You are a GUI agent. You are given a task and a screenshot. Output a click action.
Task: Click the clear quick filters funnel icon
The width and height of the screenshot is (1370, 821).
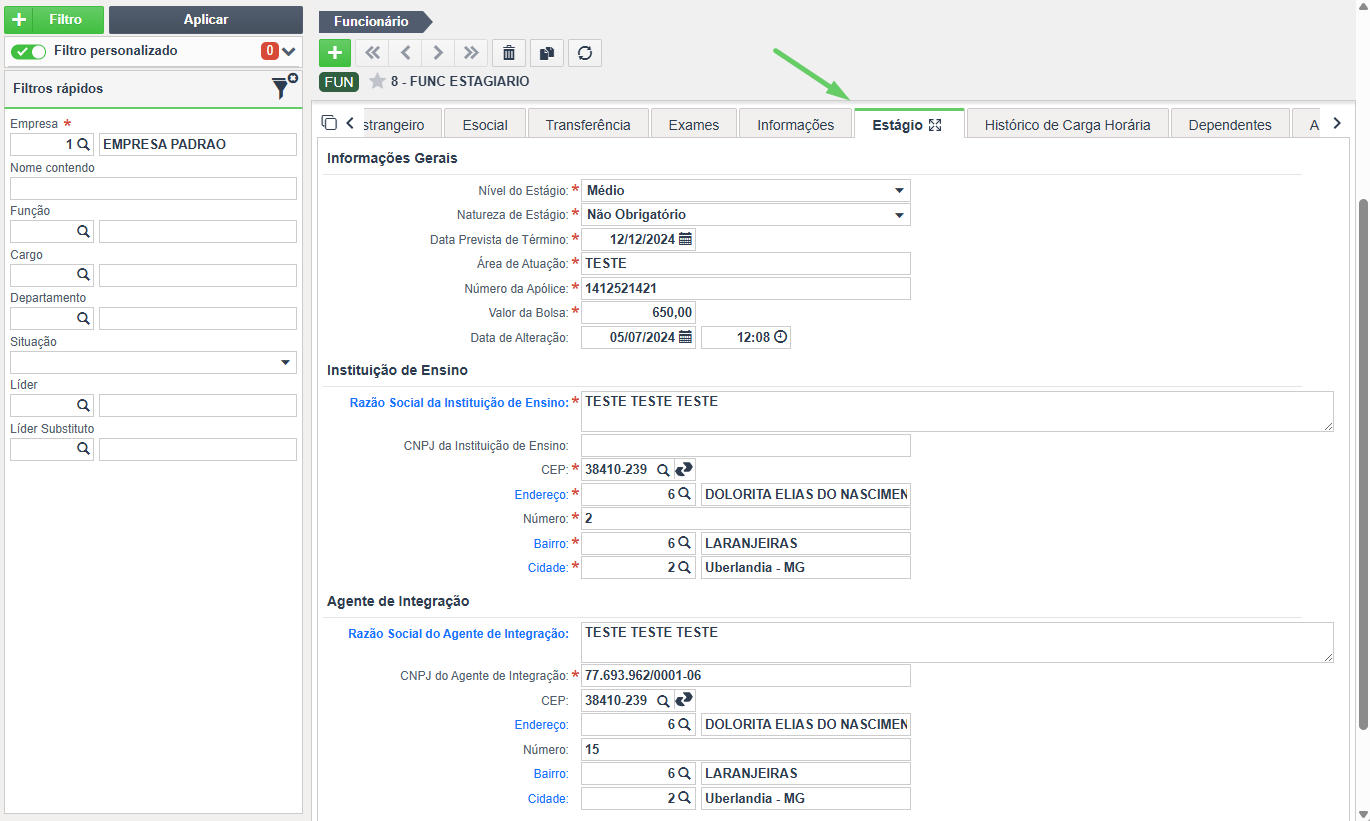tap(284, 87)
